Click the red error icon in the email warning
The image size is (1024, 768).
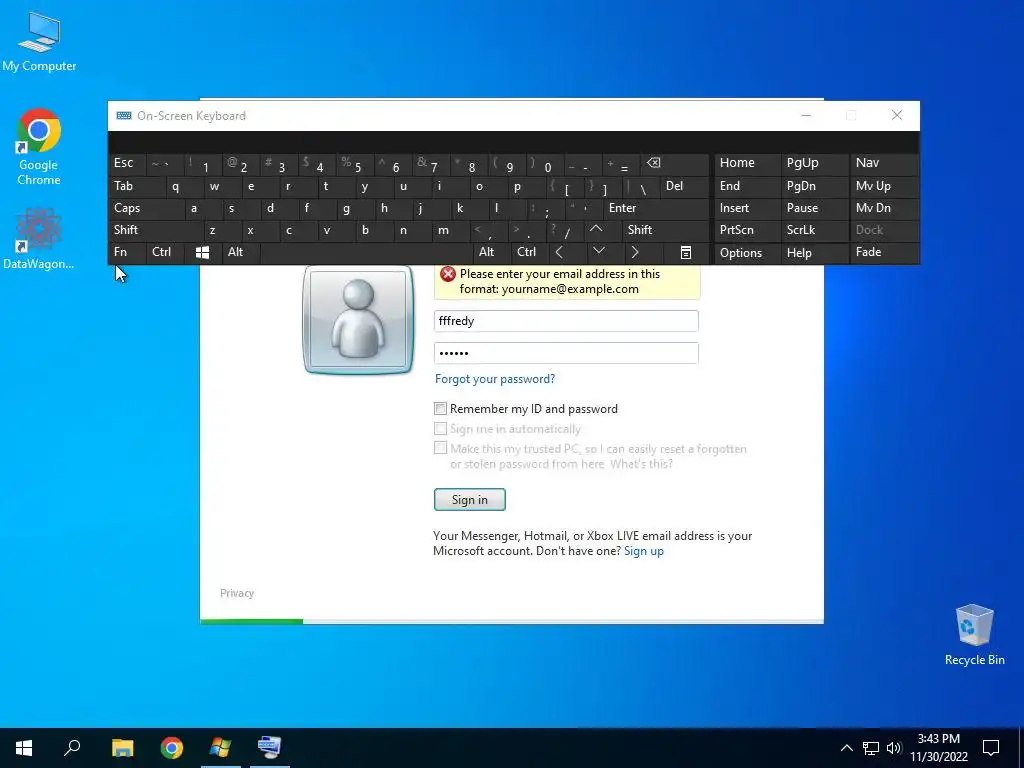pos(447,274)
